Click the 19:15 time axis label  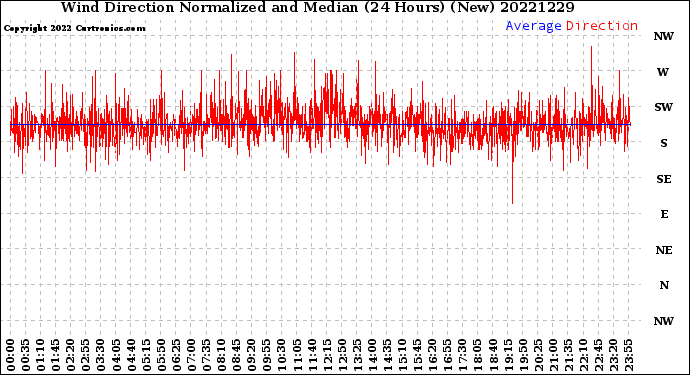pos(507,355)
